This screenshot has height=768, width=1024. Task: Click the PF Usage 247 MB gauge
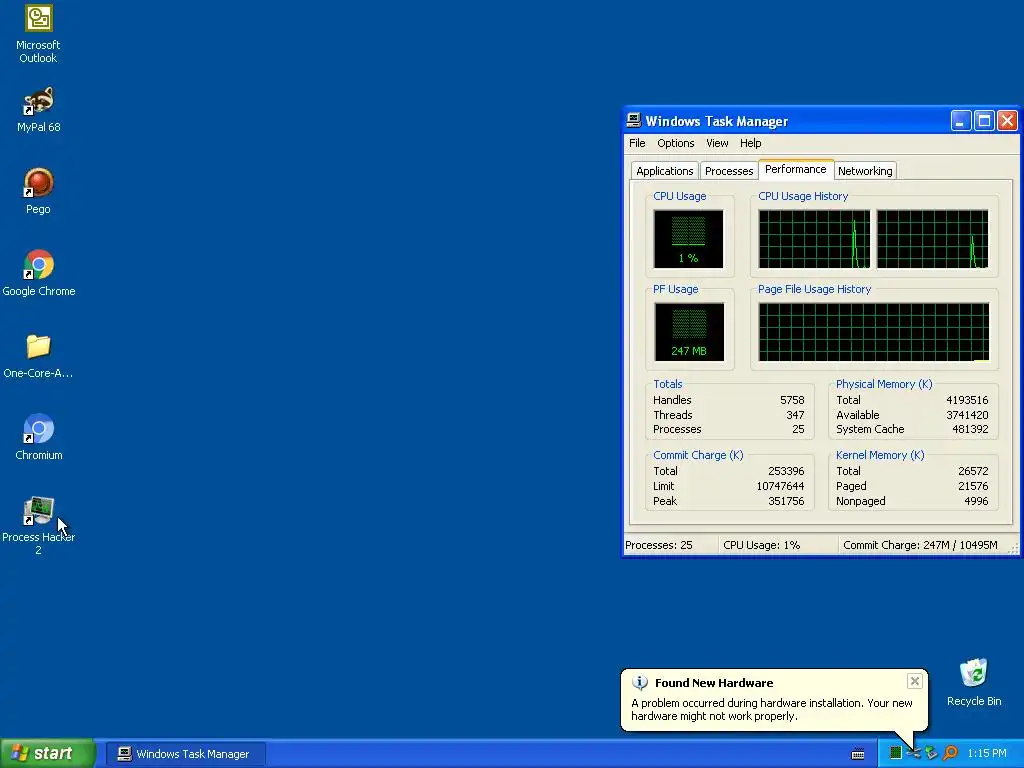coord(689,332)
